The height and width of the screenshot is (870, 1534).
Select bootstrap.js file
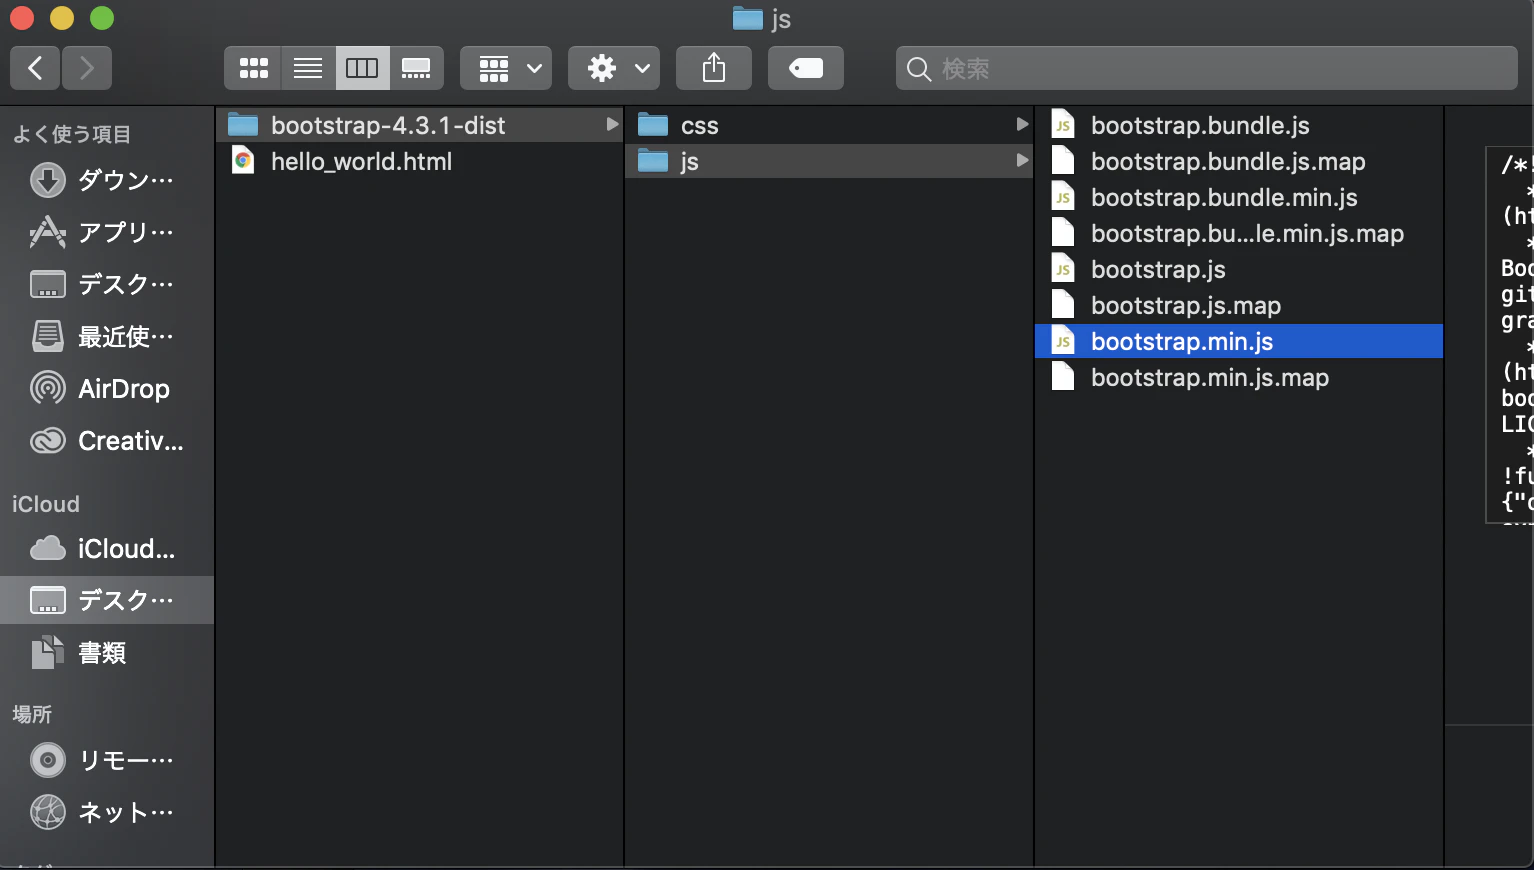1239,269
